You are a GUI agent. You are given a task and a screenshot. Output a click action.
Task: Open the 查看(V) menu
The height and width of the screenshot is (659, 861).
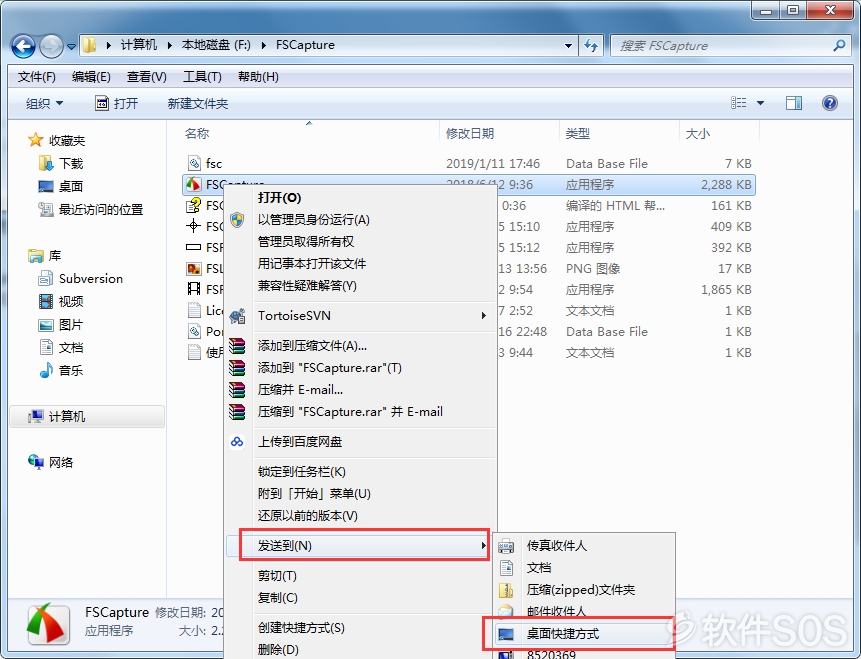click(x=147, y=77)
